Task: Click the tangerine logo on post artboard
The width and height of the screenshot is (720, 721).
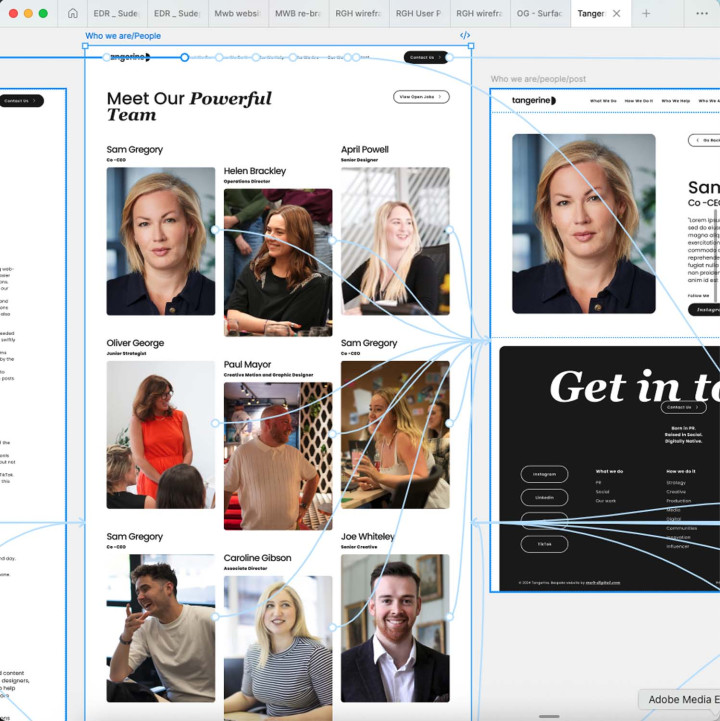Action: pos(533,101)
